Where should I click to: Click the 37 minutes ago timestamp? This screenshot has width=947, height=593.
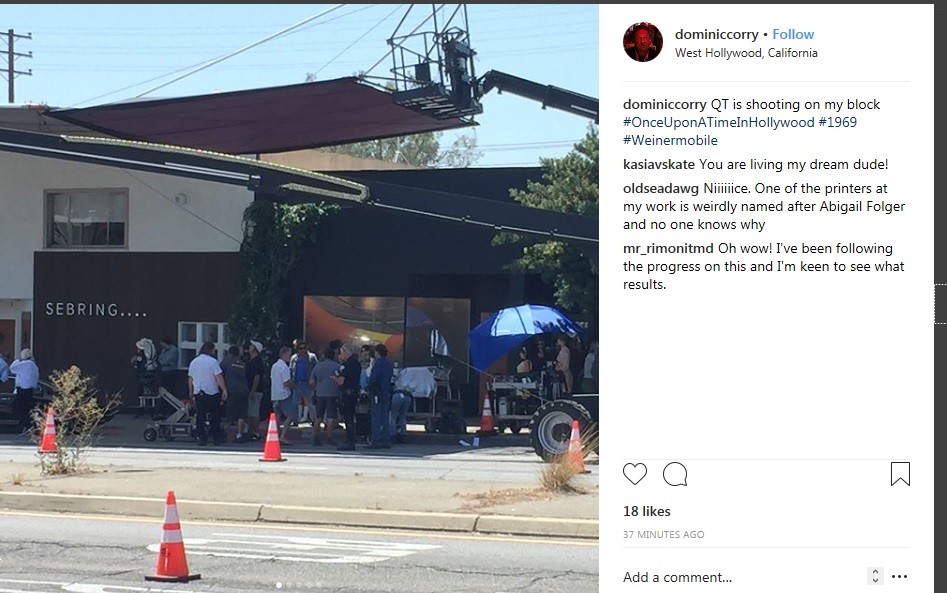663,534
